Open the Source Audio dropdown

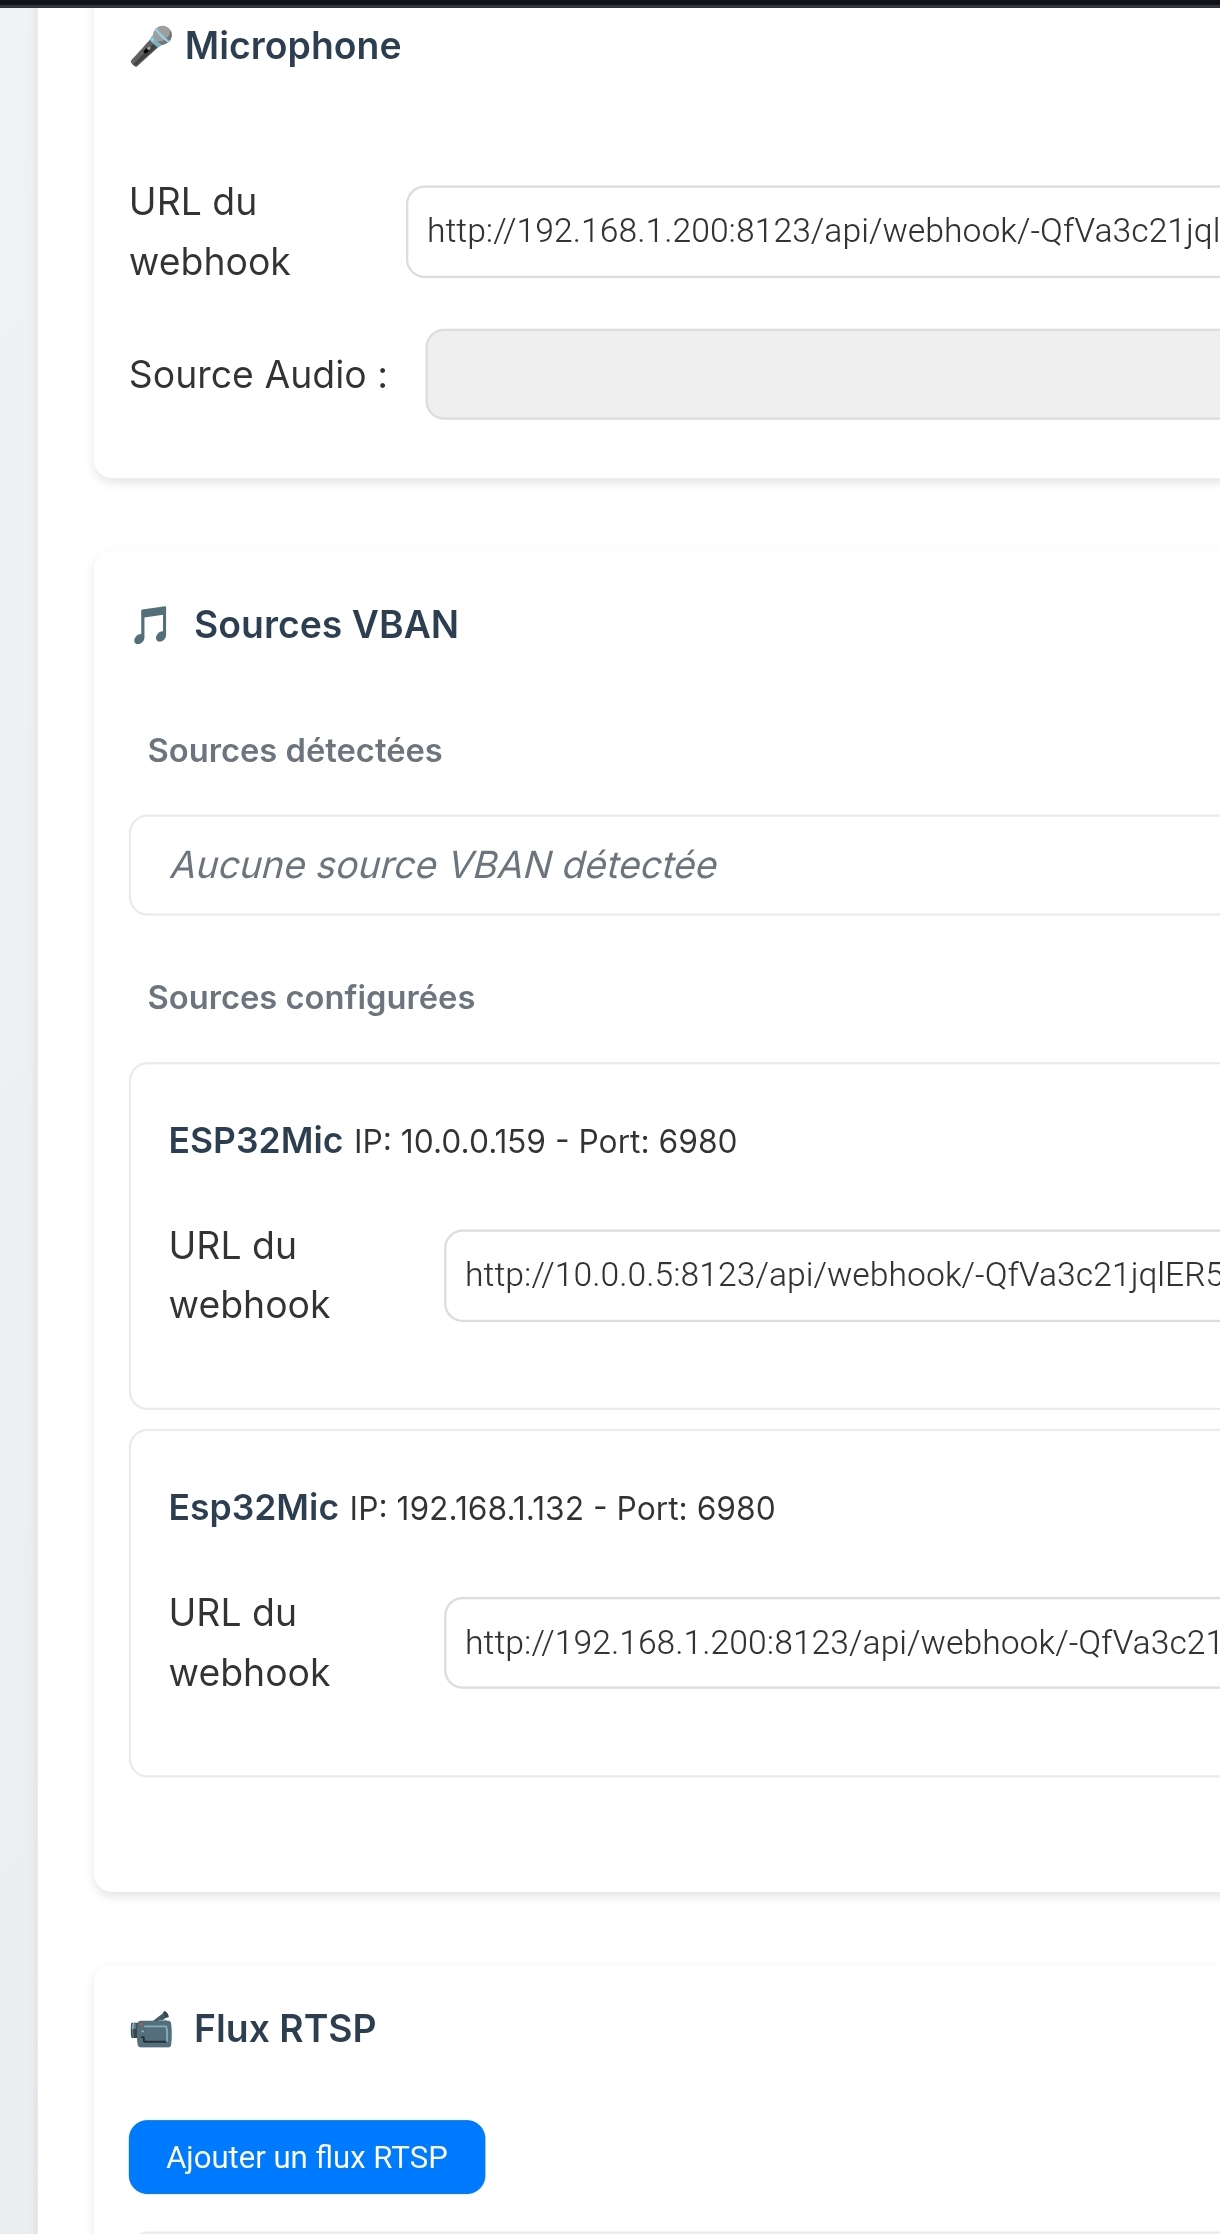823,374
